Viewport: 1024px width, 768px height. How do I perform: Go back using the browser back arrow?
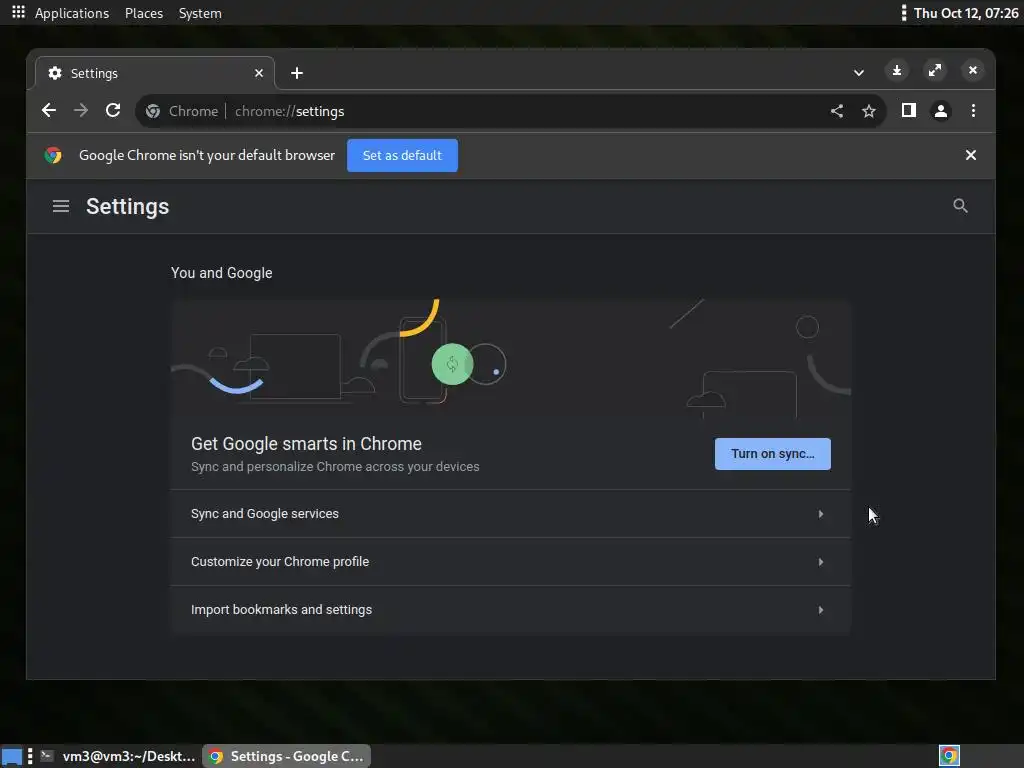click(x=49, y=110)
